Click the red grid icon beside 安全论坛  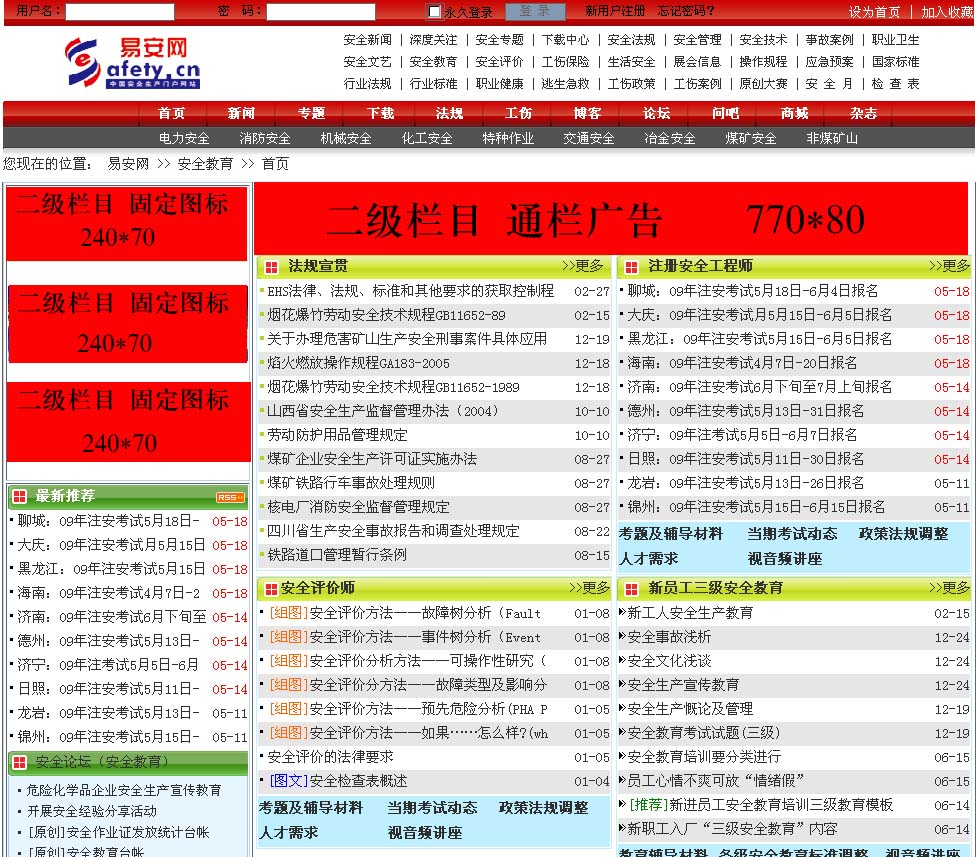[19, 762]
